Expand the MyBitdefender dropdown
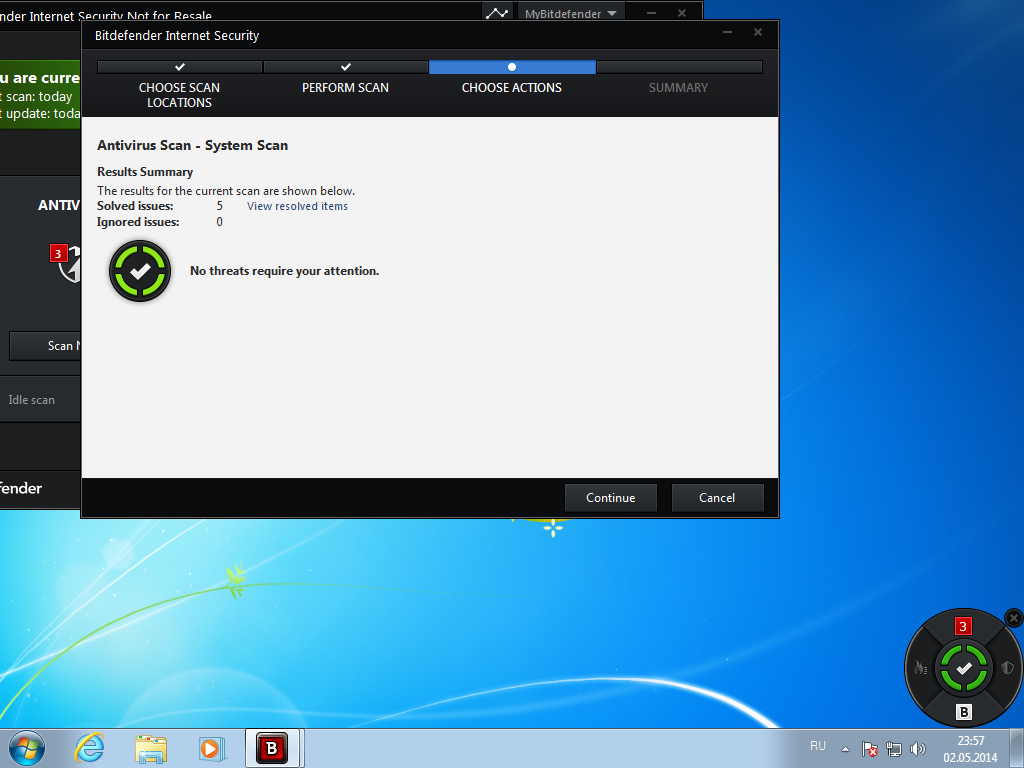Viewport: 1024px width, 768px height. click(572, 14)
